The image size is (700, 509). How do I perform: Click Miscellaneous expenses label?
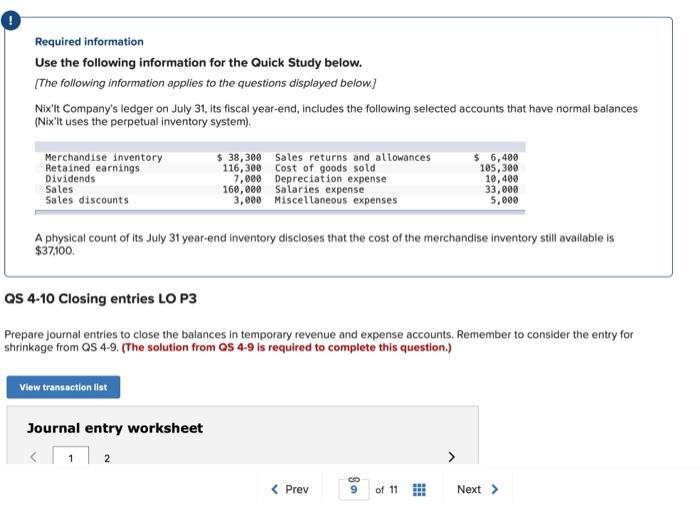pyautogui.click(x=336, y=200)
